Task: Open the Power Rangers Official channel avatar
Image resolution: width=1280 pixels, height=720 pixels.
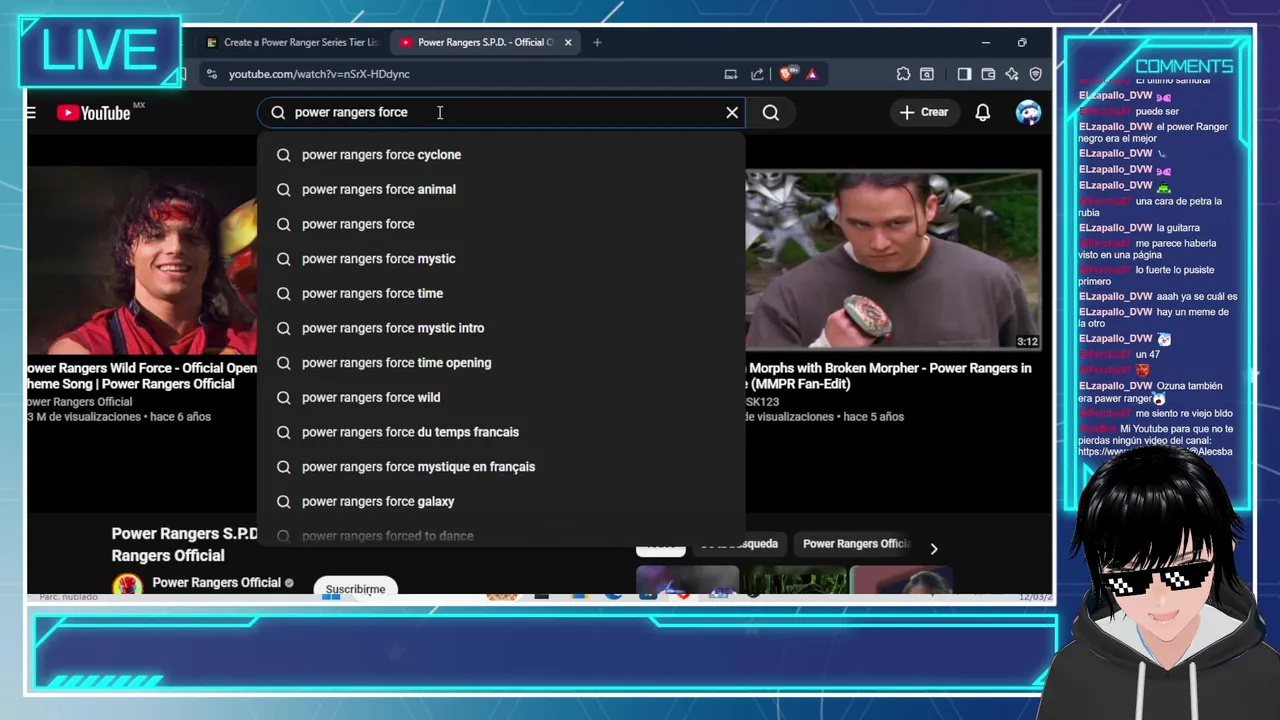Action: [127, 586]
